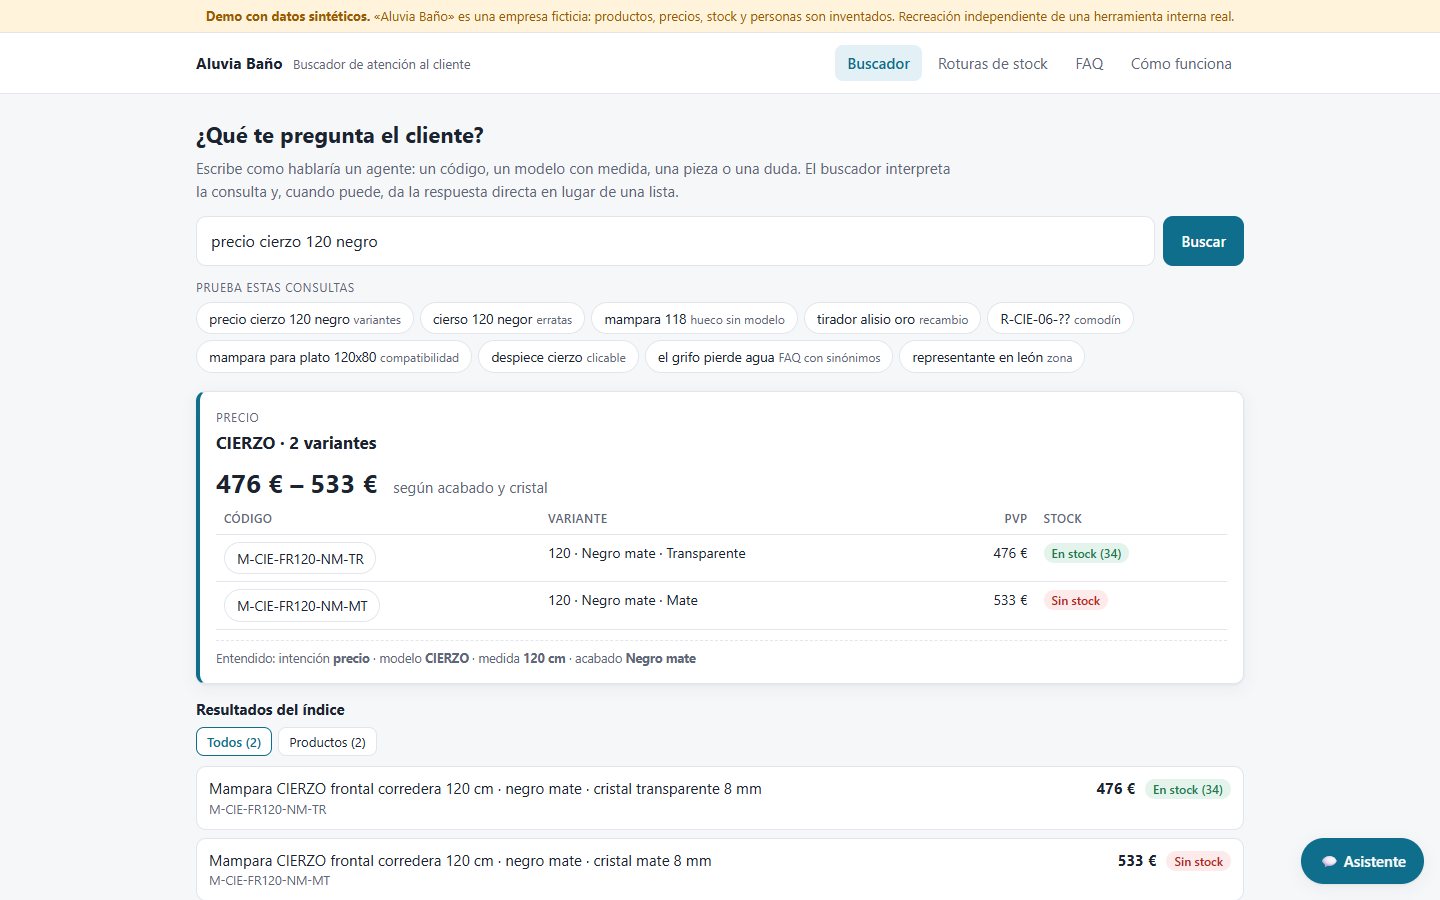The image size is (1440, 900).
Task: Filter results by 'Productos (2)'
Action: (327, 742)
